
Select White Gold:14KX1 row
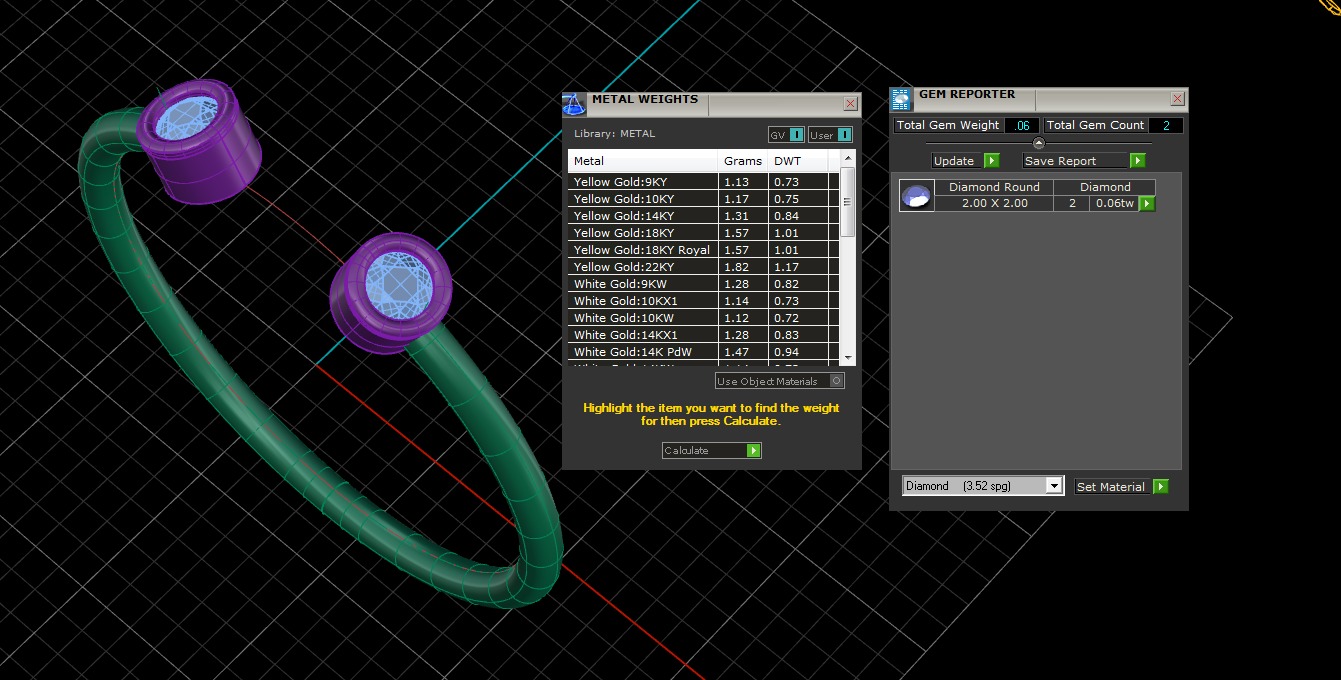[x=703, y=335]
